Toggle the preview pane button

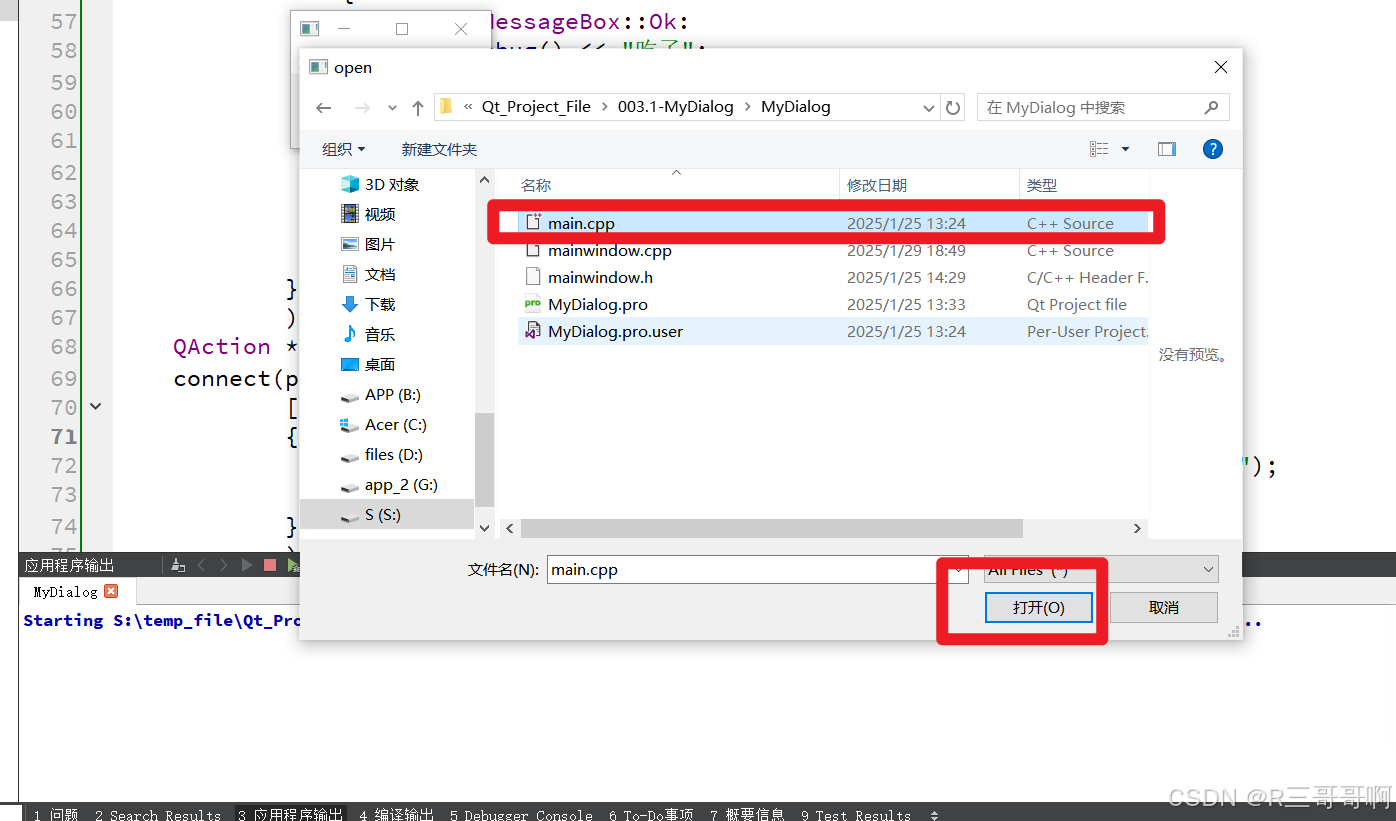[x=1166, y=149]
